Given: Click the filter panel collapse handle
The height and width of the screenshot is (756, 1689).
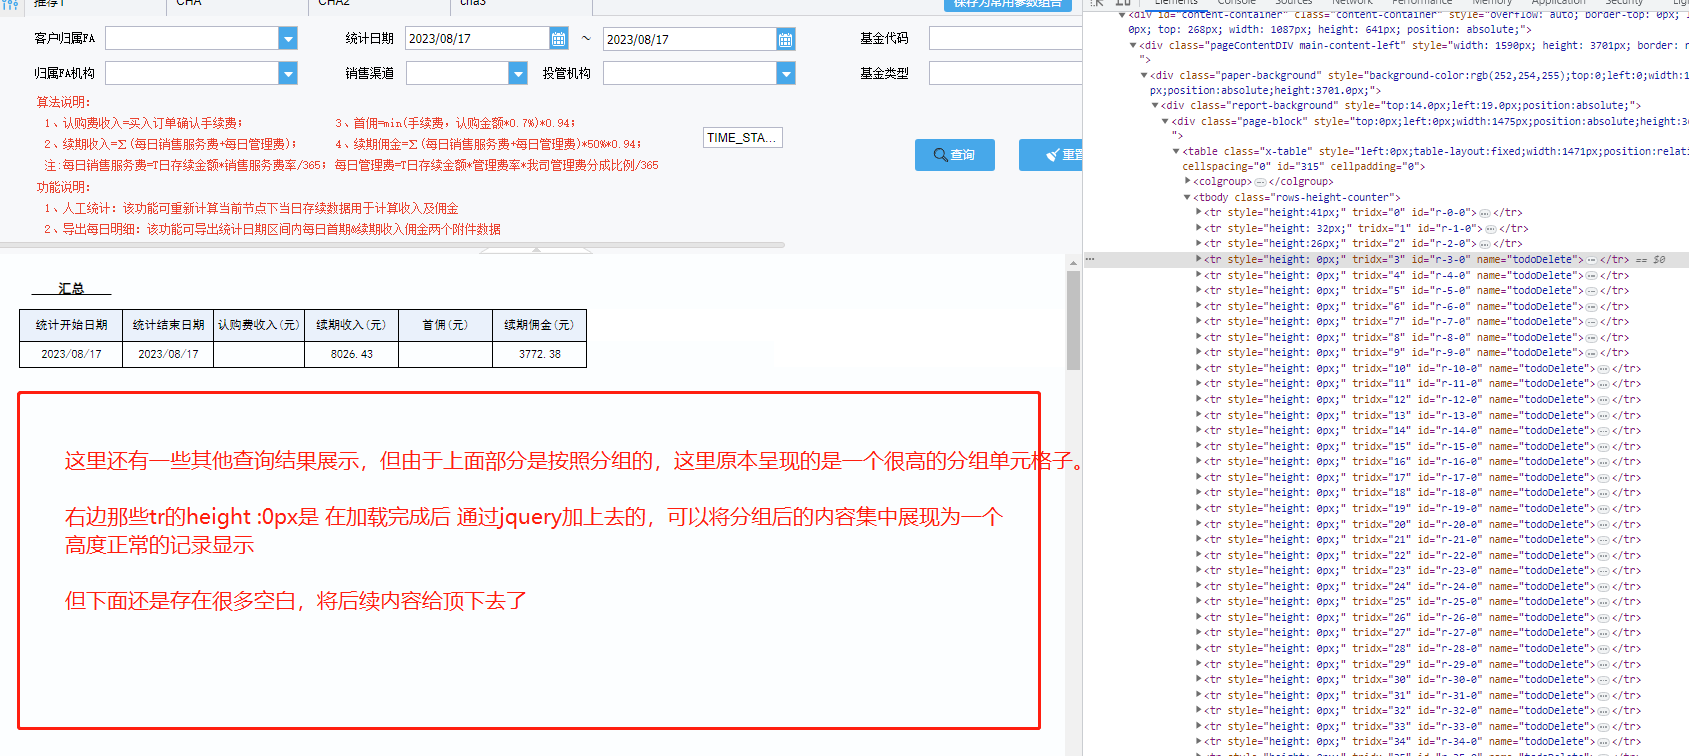Looking at the screenshot, I should (535, 250).
